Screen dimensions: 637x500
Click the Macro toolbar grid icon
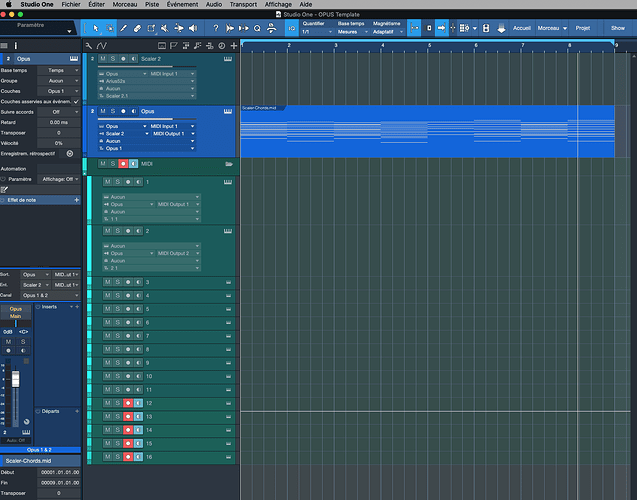464,28
